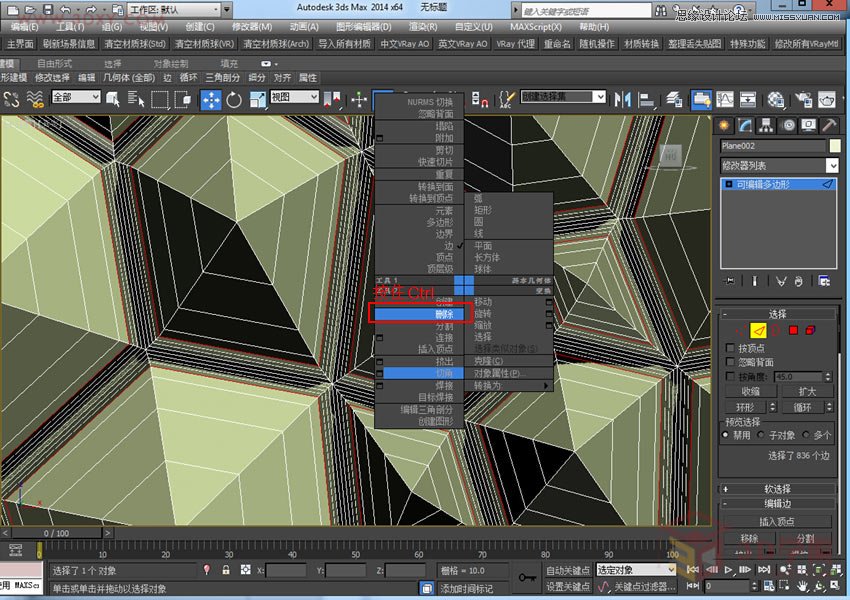Image resolution: width=850 pixels, height=600 pixels.
Task: Toggle 自动关键点 auto key mode
Action: click(x=568, y=570)
